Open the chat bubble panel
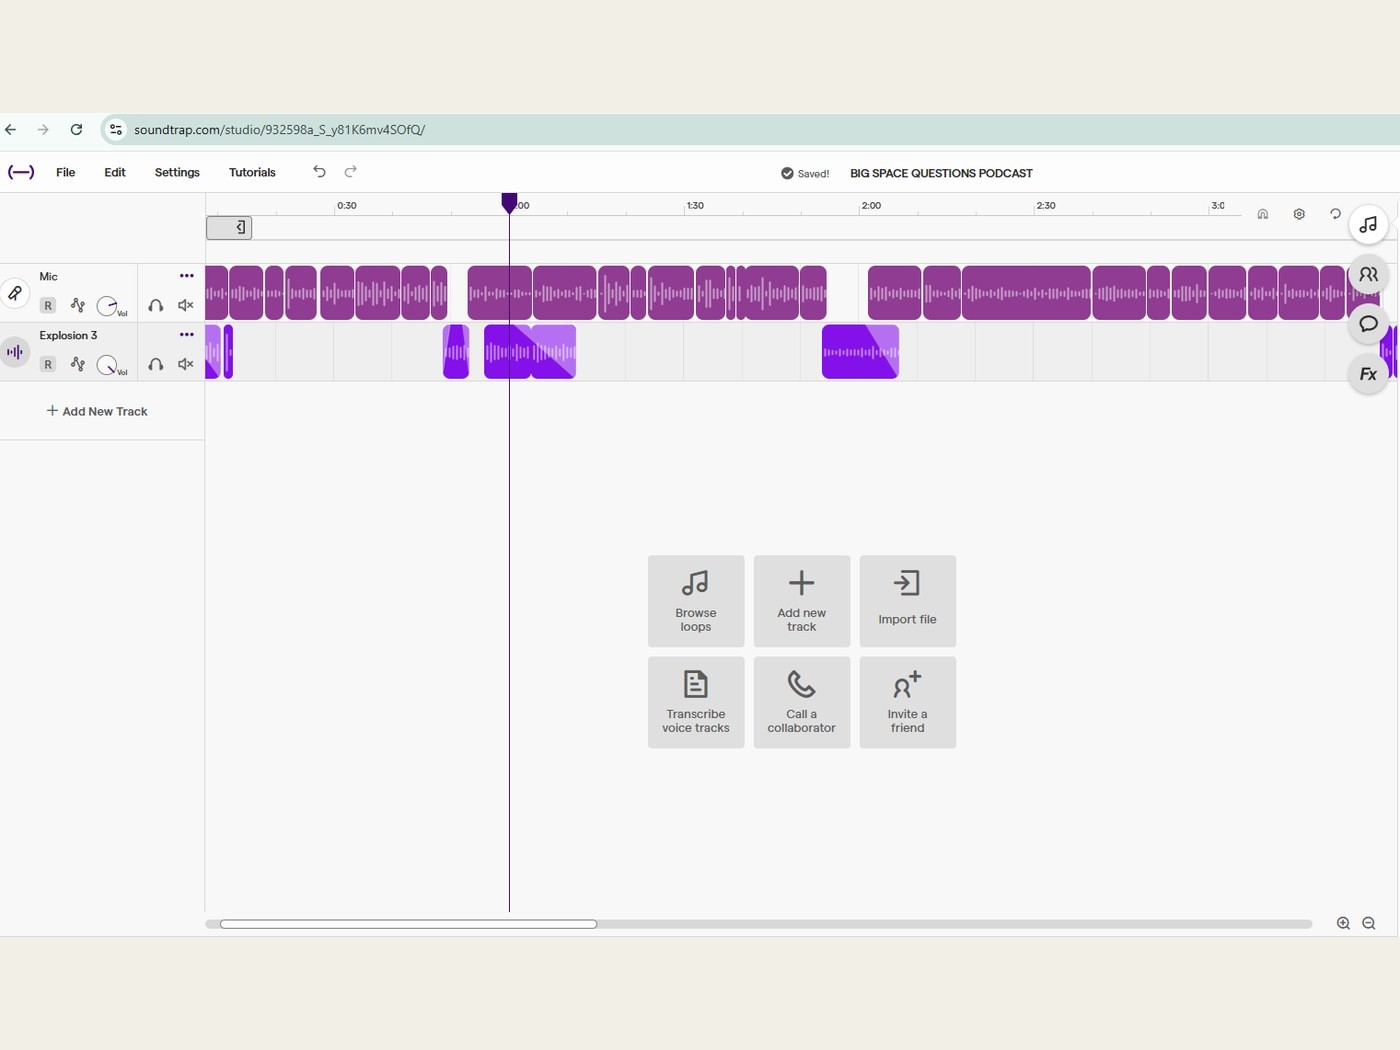Image resolution: width=1400 pixels, height=1050 pixels. [1368, 324]
